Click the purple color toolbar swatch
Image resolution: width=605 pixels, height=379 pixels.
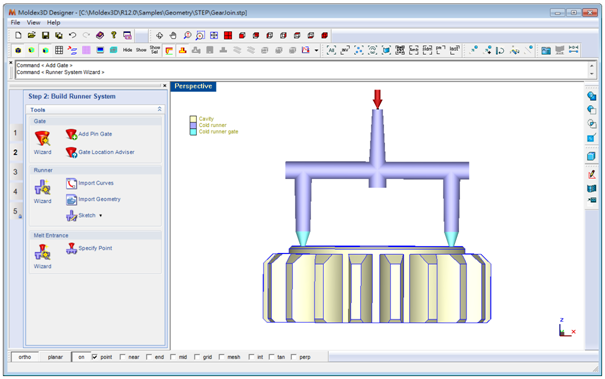[x=86, y=50]
